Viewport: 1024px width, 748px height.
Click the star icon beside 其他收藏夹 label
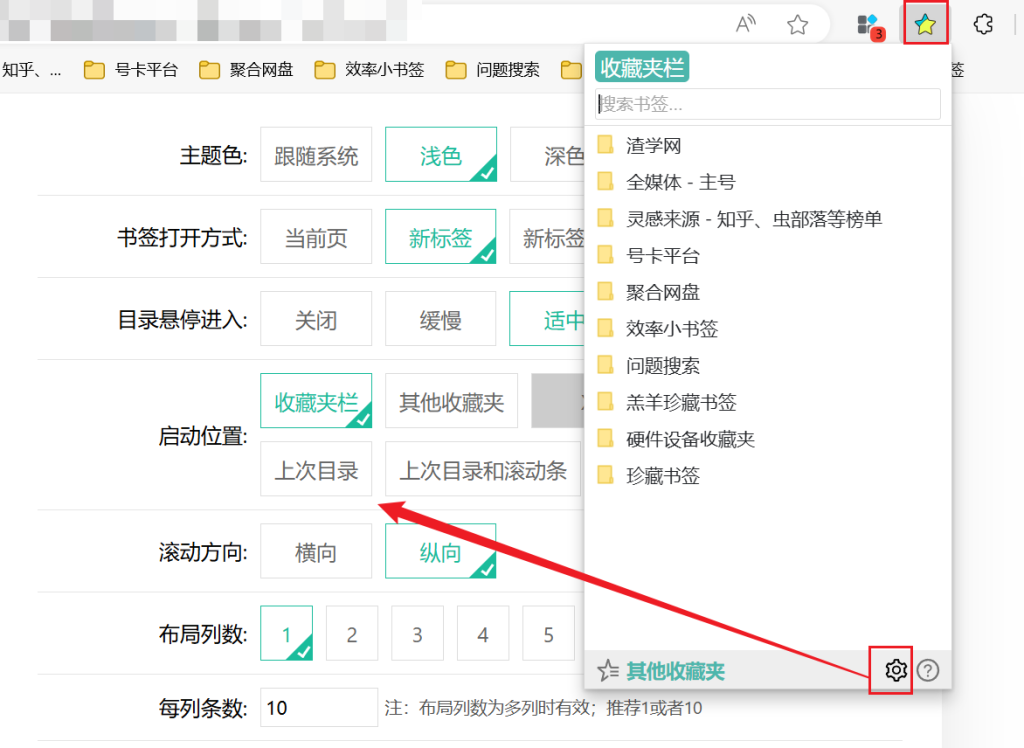point(608,670)
